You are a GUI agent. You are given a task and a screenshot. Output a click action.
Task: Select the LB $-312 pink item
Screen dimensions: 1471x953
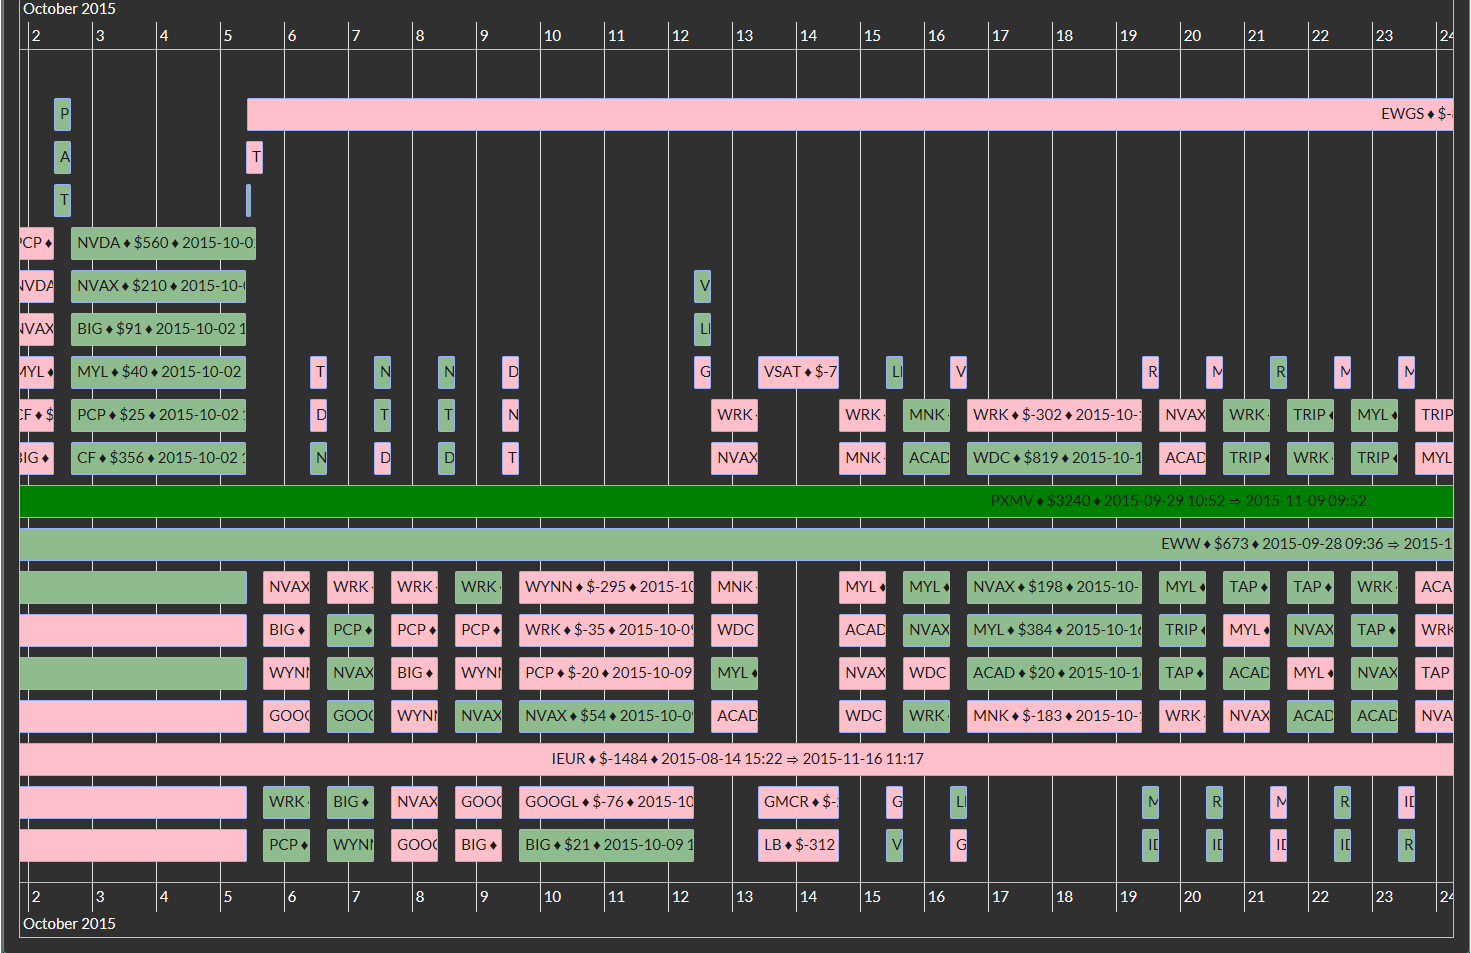(798, 845)
